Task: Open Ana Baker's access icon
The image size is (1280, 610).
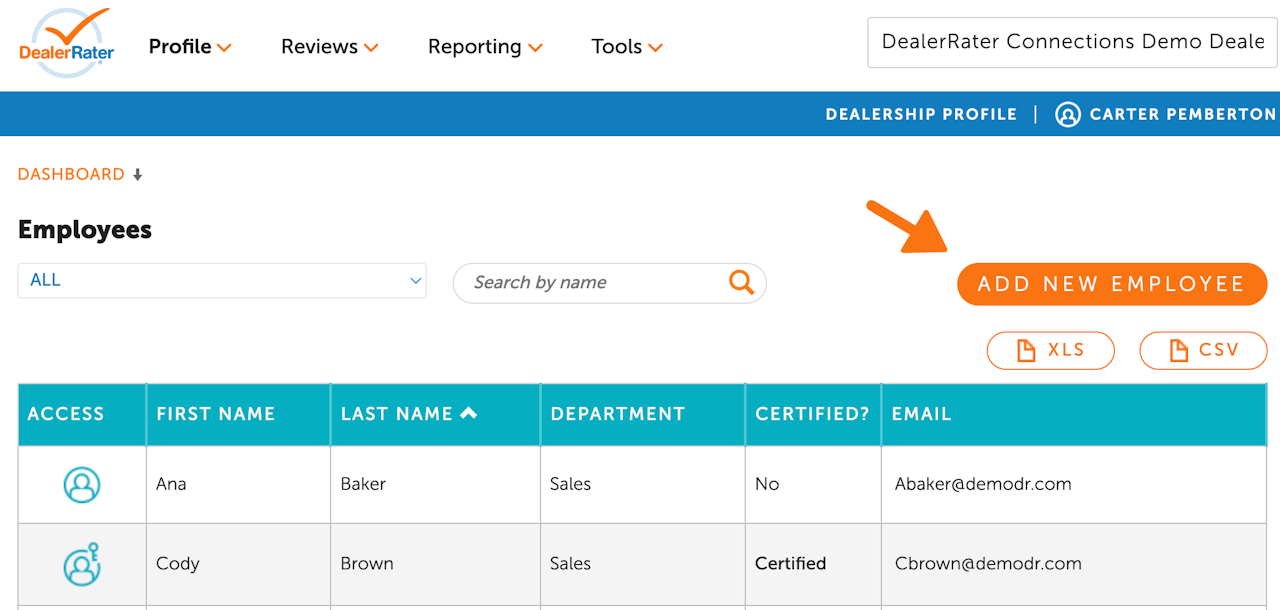Action: point(82,485)
